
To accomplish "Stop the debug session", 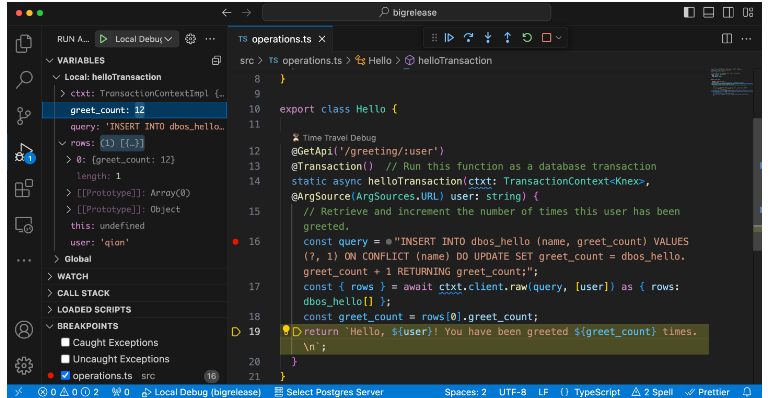I will coord(546,38).
